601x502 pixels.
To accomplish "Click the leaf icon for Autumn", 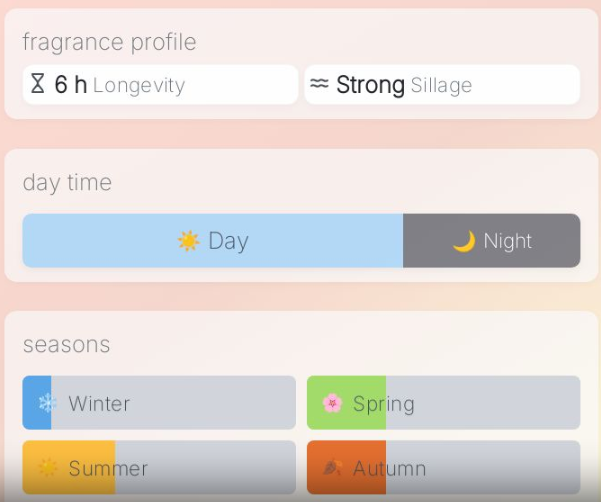I will 332,468.
